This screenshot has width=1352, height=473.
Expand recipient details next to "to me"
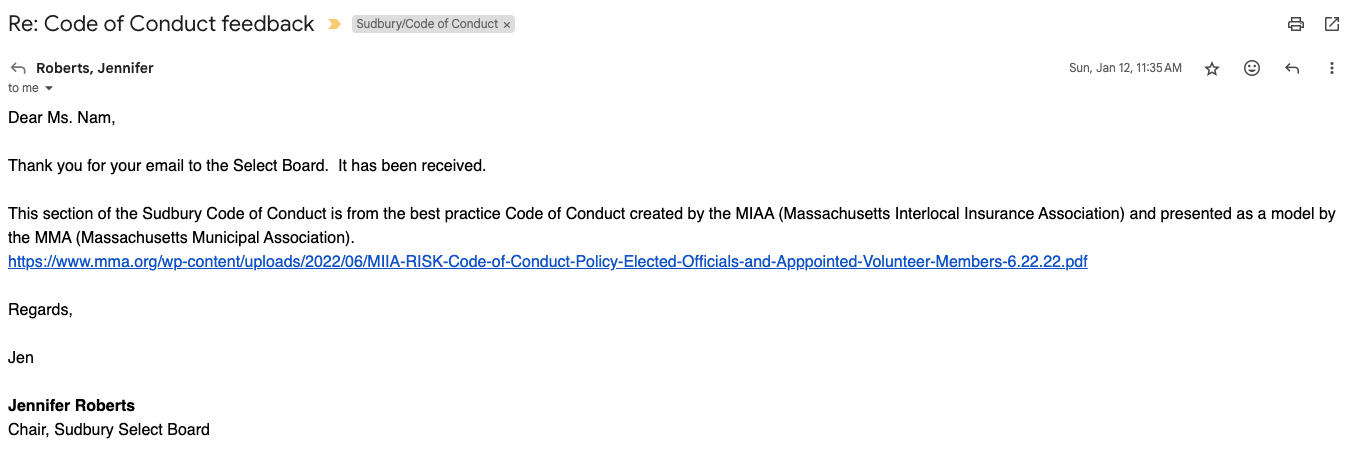(x=49, y=88)
